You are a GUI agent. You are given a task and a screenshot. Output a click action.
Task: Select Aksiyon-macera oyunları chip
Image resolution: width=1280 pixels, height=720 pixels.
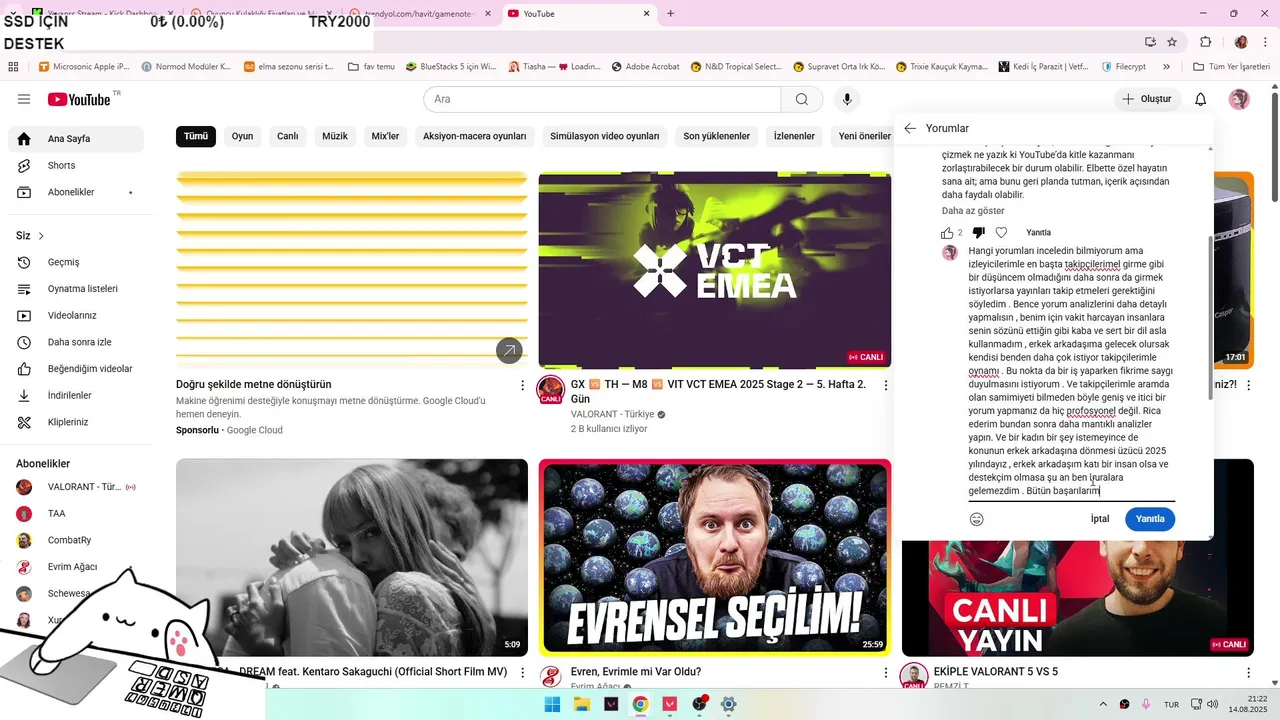pyautogui.click(x=474, y=136)
